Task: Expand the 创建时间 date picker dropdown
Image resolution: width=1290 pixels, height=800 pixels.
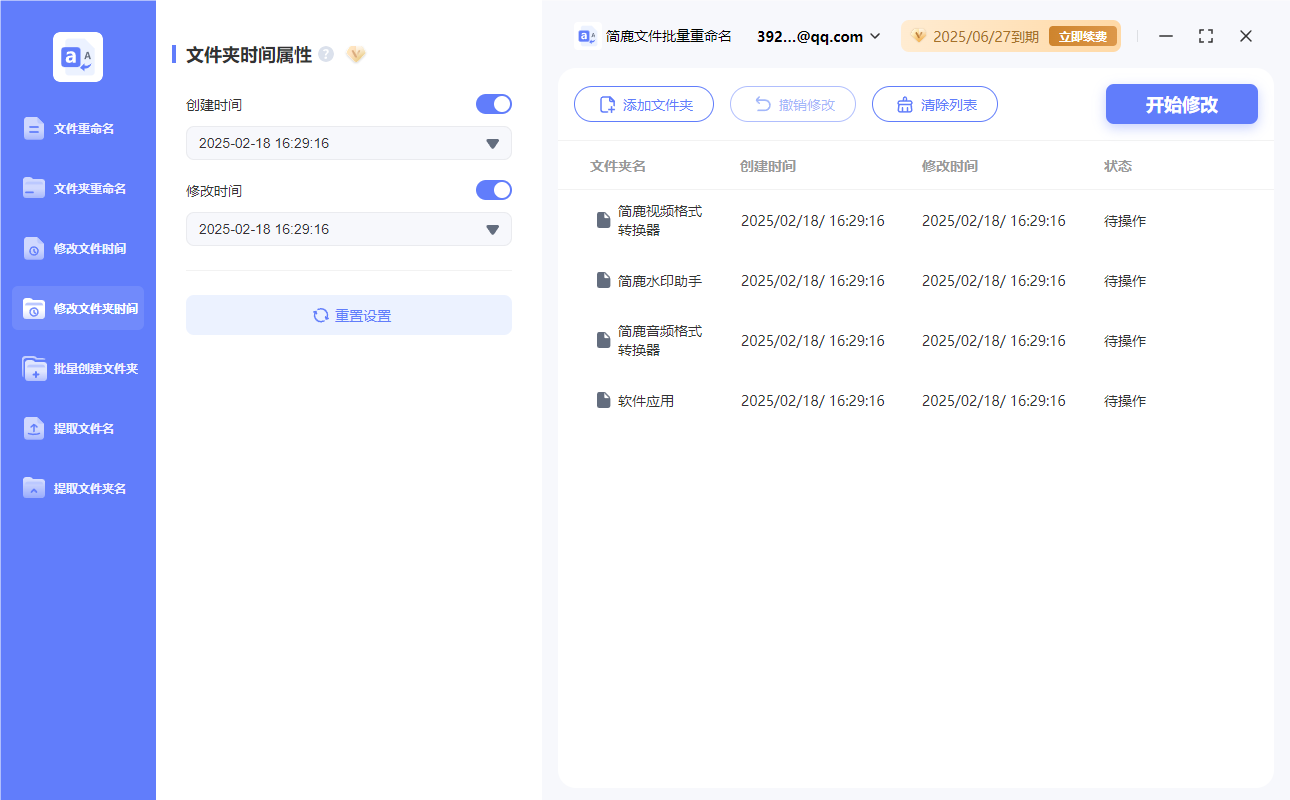Action: pos(492,143)
